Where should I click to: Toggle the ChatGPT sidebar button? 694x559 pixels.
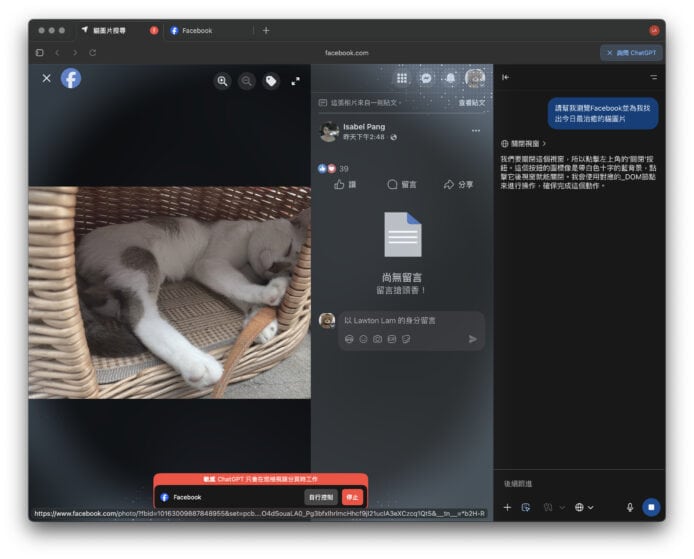point(630,52)
